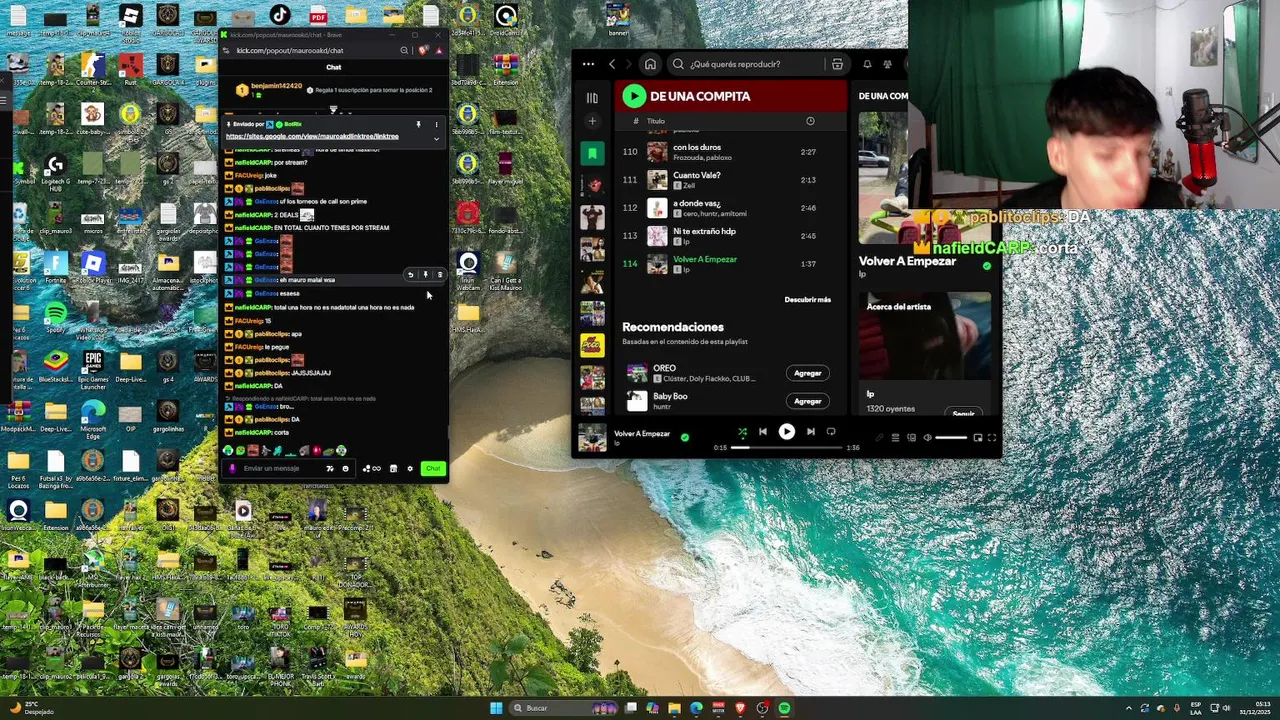Viewport: 1280px width, 720px height.
Task: Sort by duration clock column header
Action: [x=810, y=121]
